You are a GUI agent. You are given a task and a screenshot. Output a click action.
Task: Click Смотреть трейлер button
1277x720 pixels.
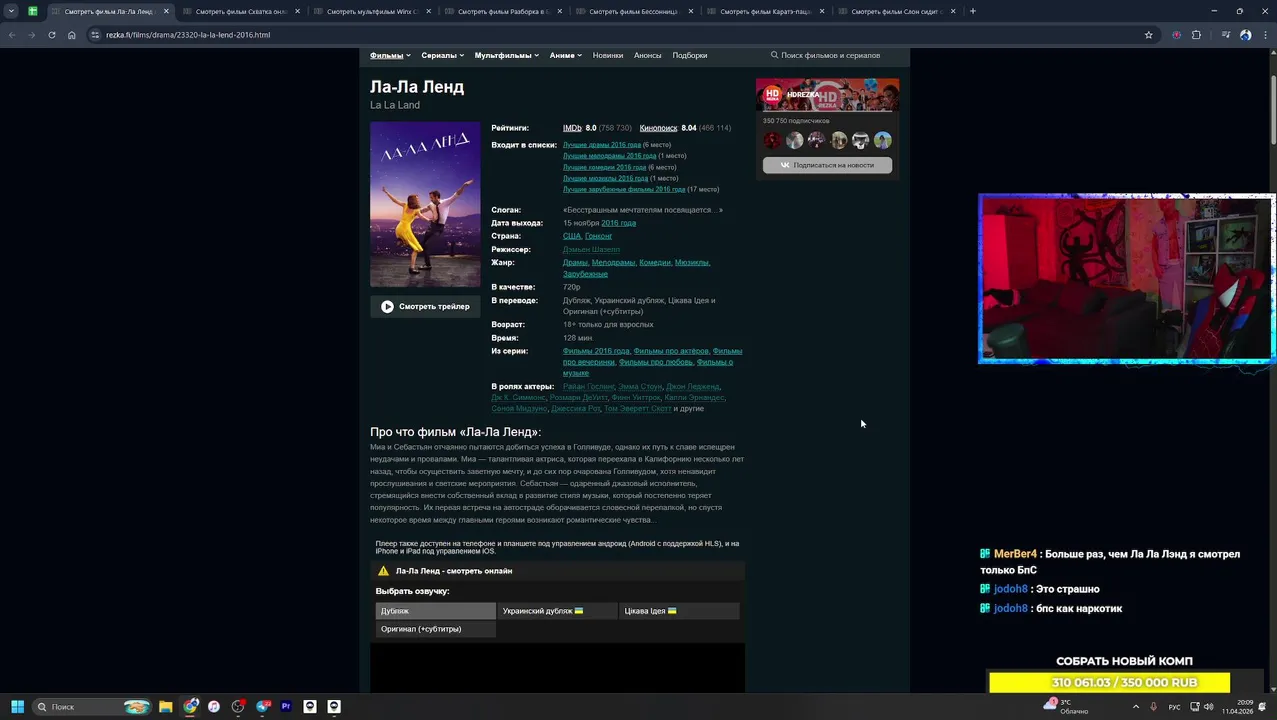(x=425, y=307)
